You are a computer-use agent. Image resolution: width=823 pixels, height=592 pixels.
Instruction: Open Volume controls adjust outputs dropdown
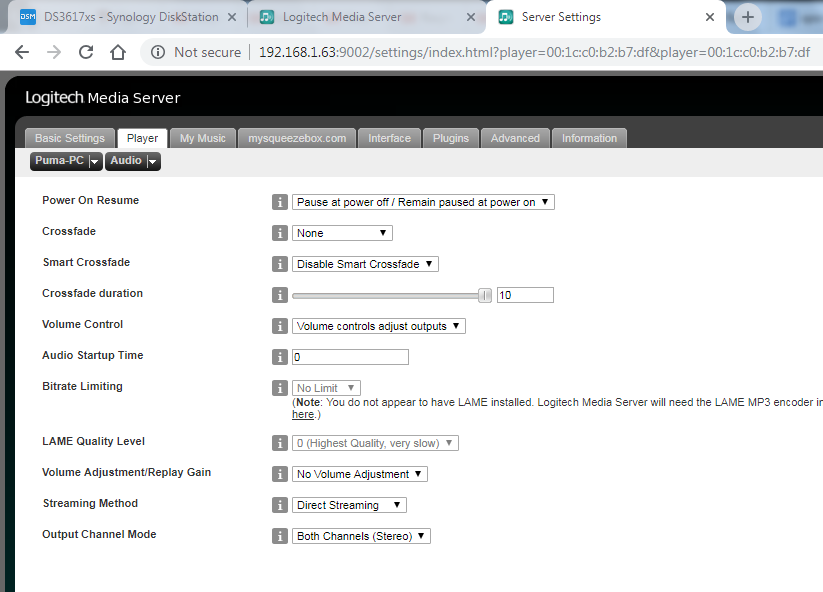[x=379, y=326]
